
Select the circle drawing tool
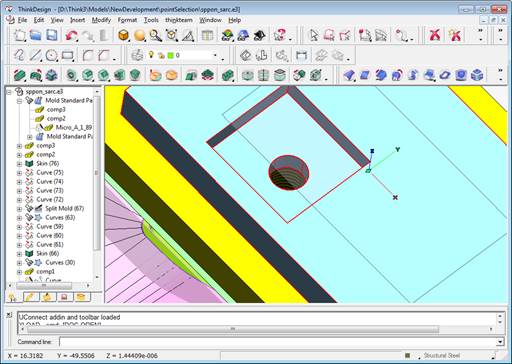(x=51, y=55)
